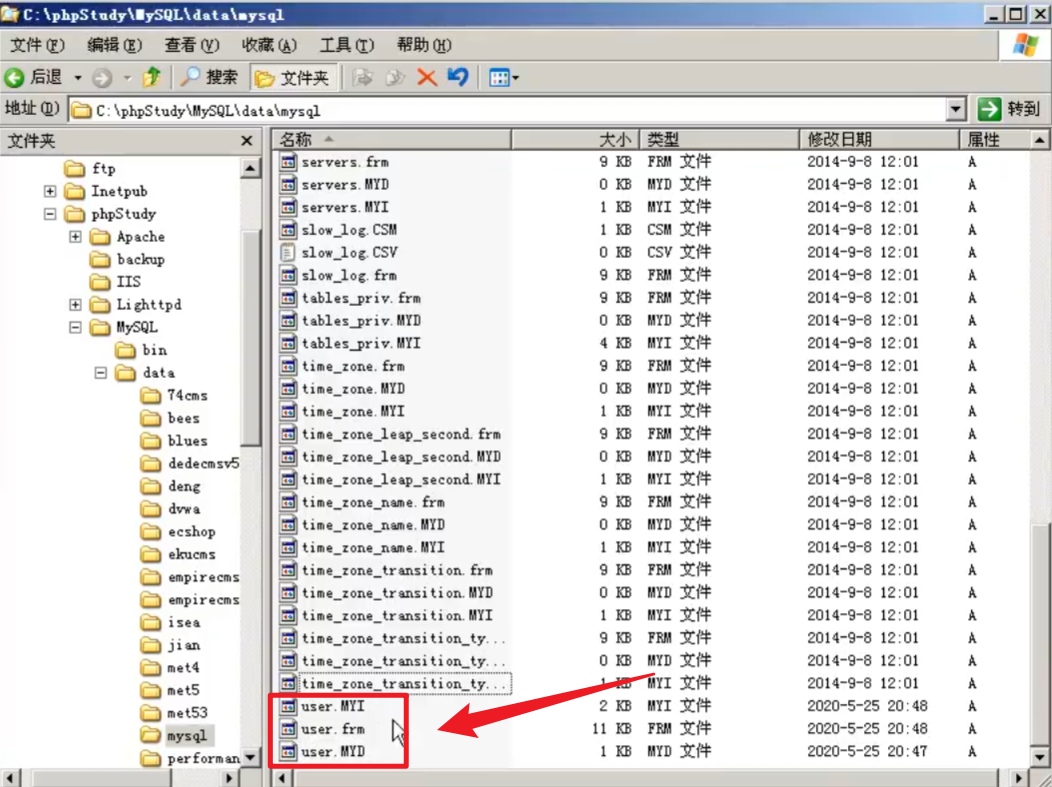Open the 工具 (Tools) menu

tap(346, 45)
